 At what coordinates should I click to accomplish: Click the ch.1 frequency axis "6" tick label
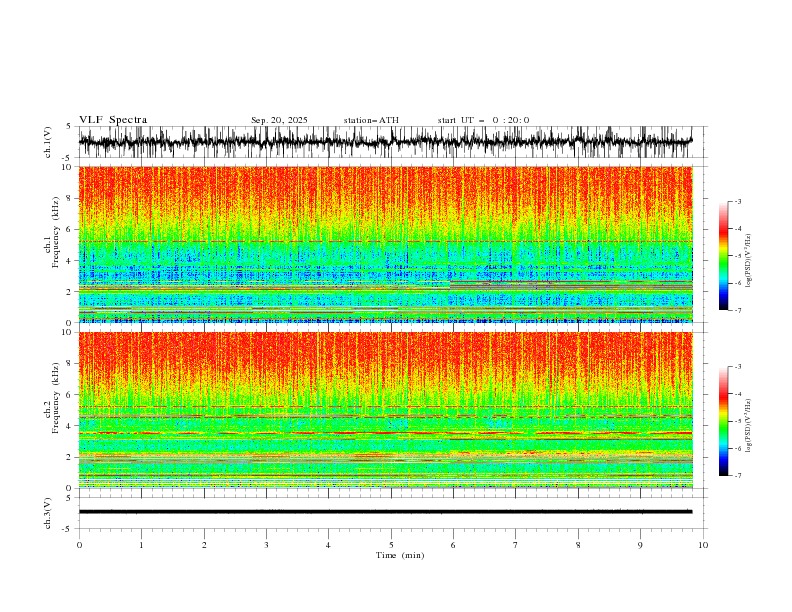coord(71,230)
